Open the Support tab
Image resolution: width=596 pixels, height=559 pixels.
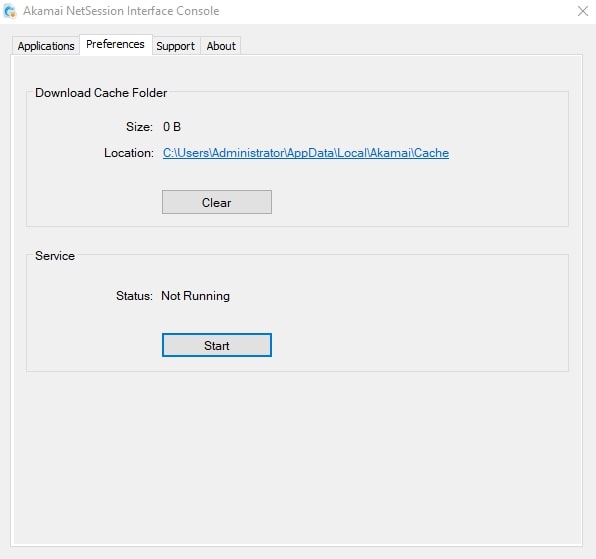[176, 46]
